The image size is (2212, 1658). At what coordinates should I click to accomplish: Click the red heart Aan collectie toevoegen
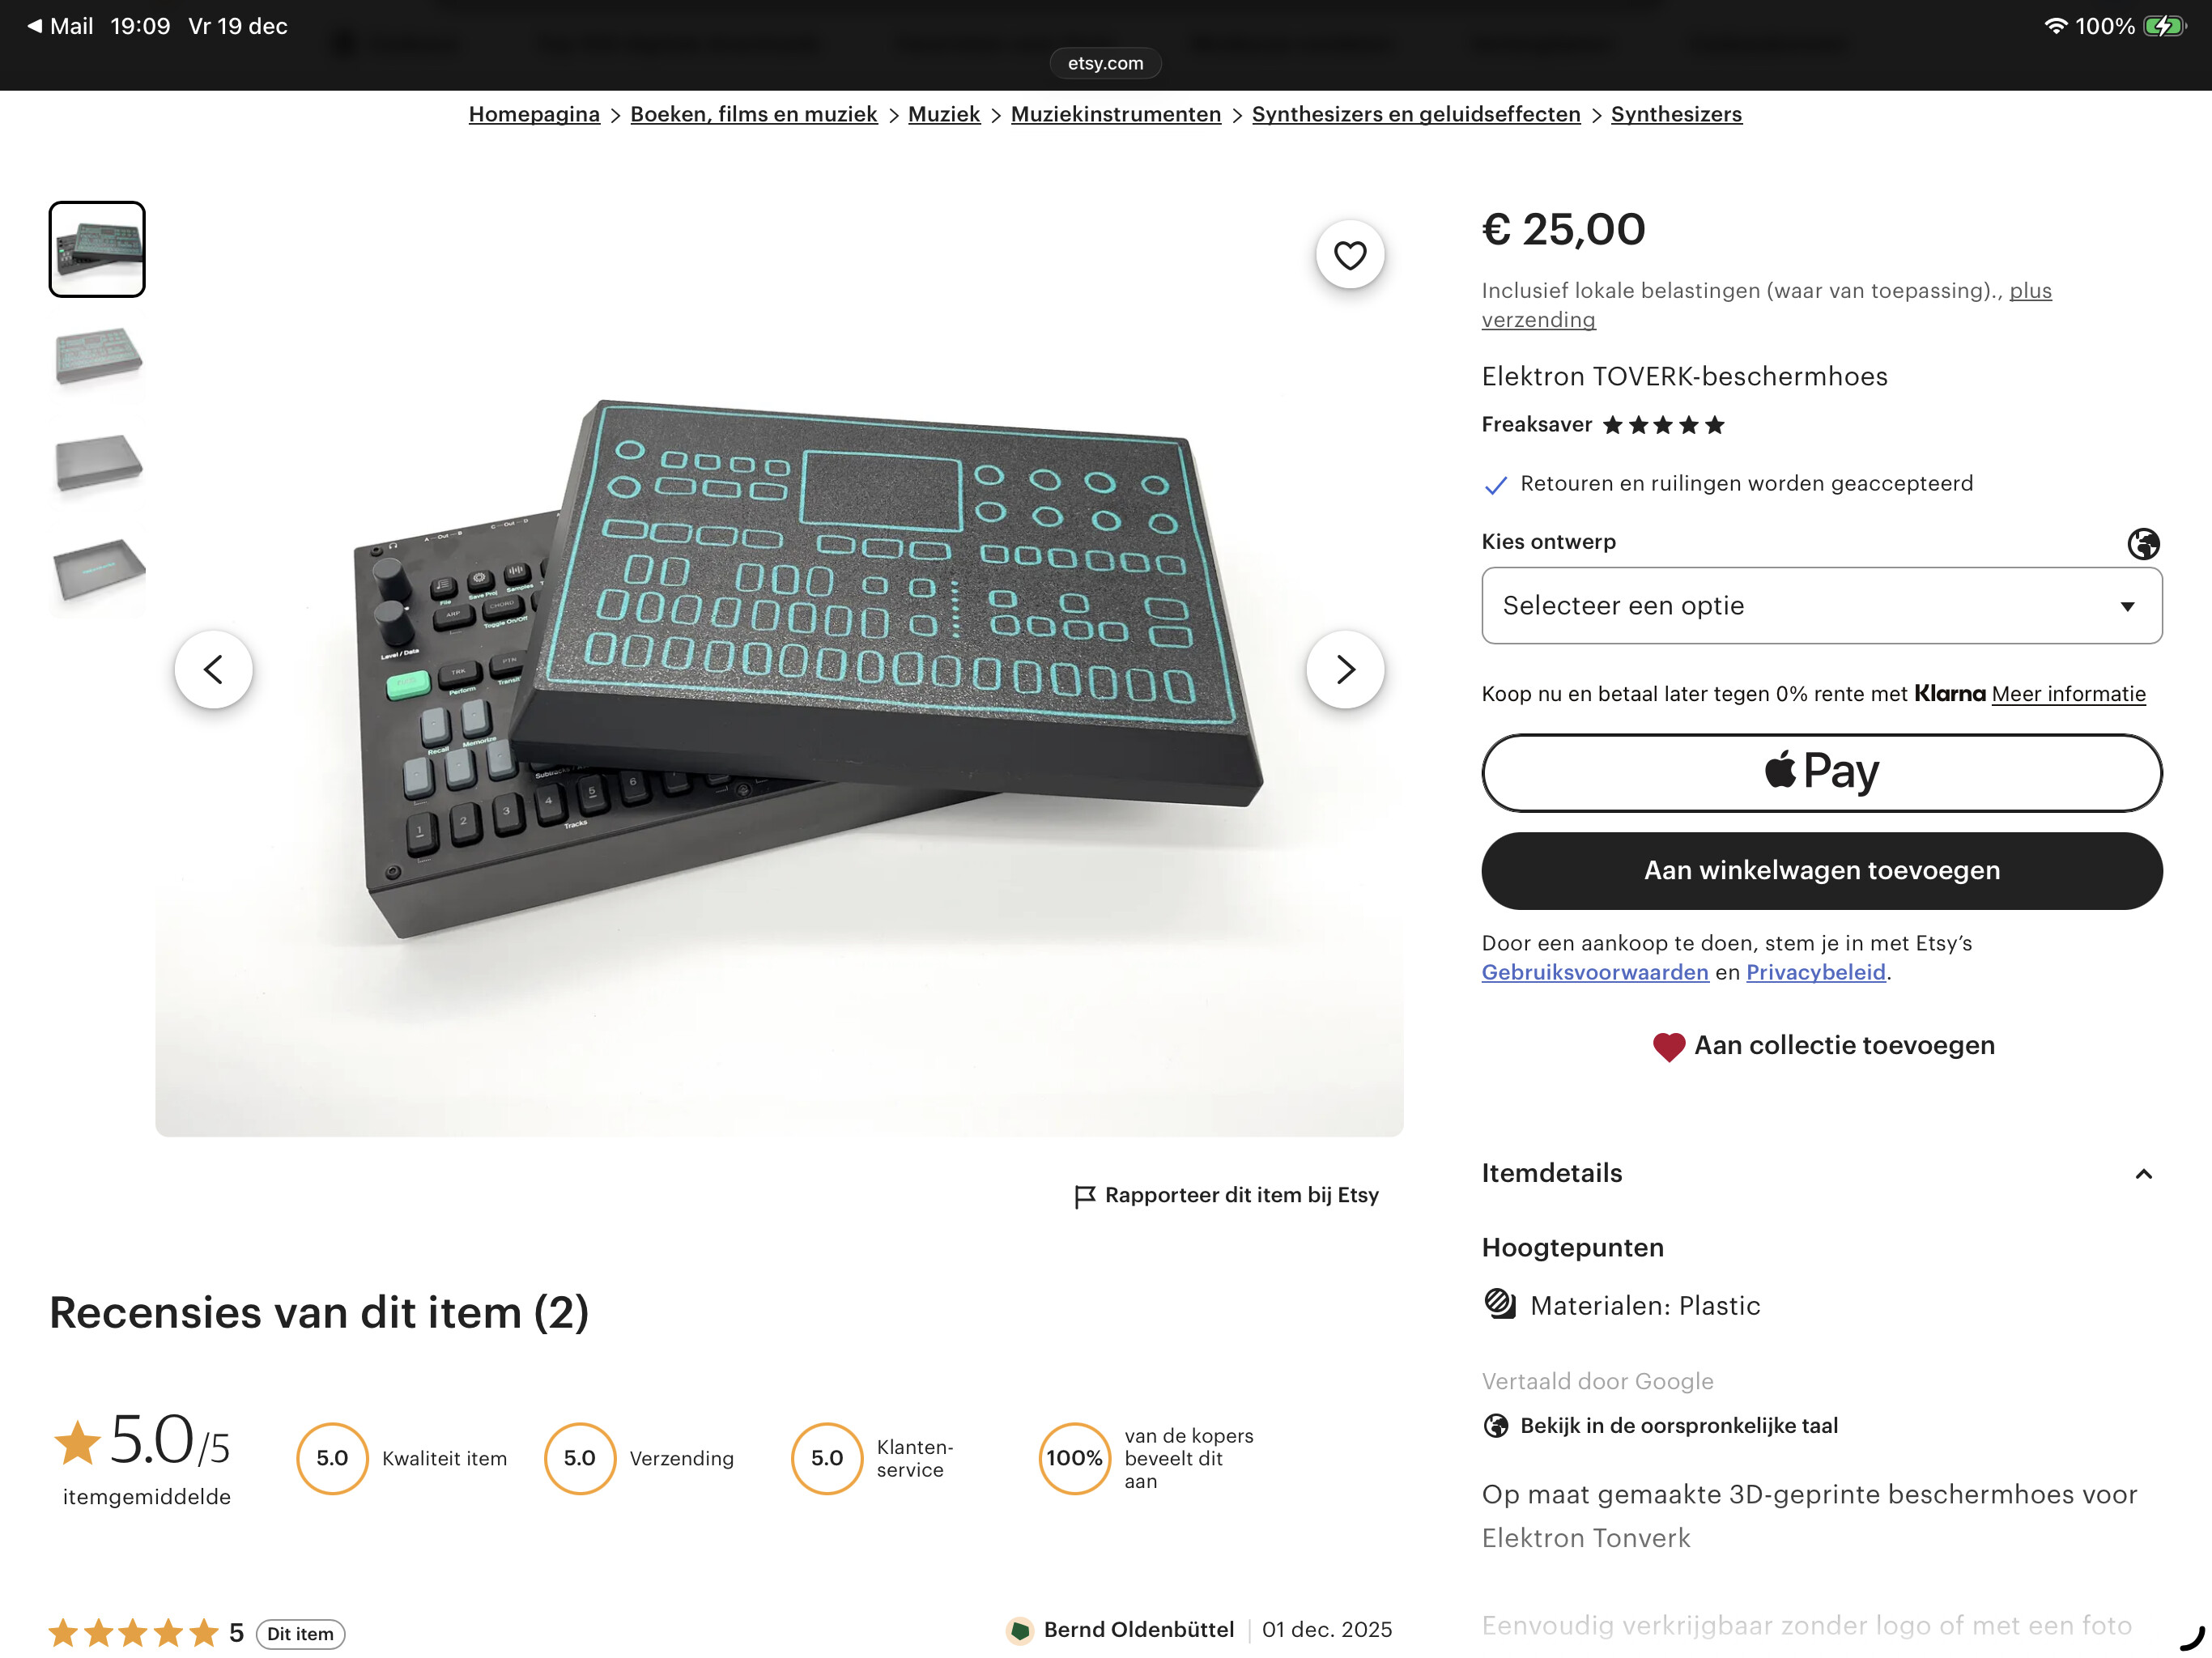coord(1668,1046)
